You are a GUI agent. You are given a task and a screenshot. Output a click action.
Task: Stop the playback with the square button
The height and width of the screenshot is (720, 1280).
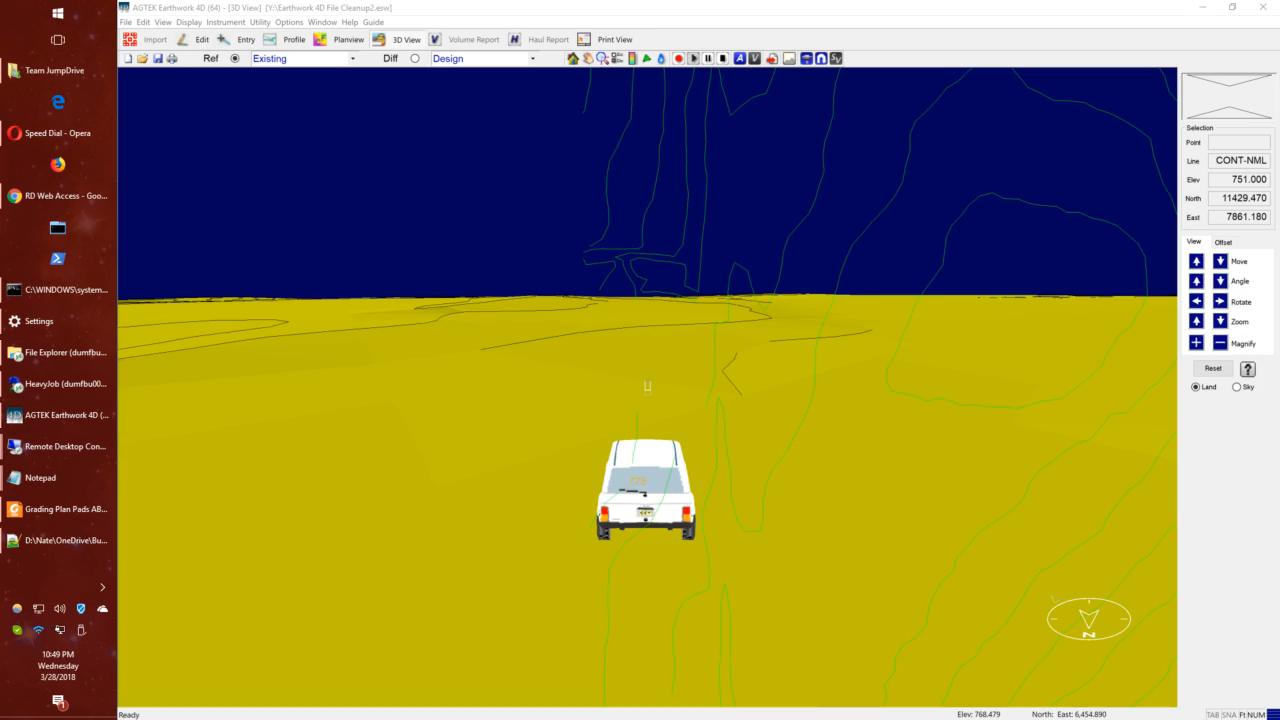click(x=723, y=58)
